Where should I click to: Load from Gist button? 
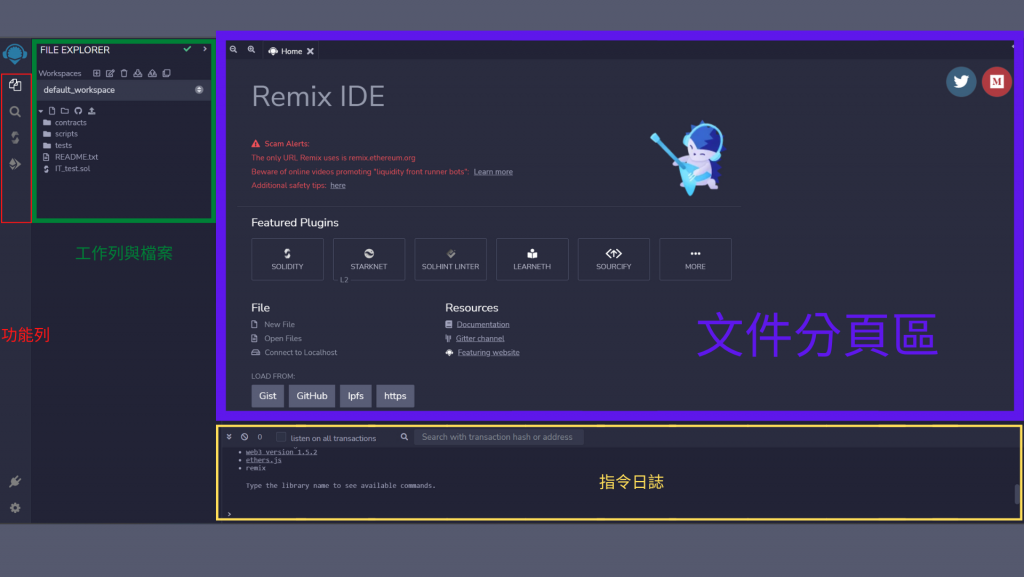point(268,396)
